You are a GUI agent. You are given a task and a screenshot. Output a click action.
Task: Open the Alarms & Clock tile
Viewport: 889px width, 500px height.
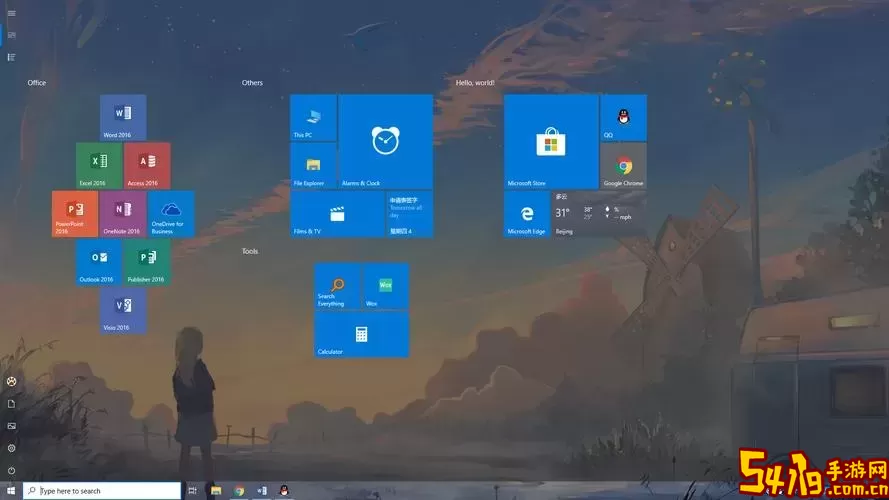(386, 142)
